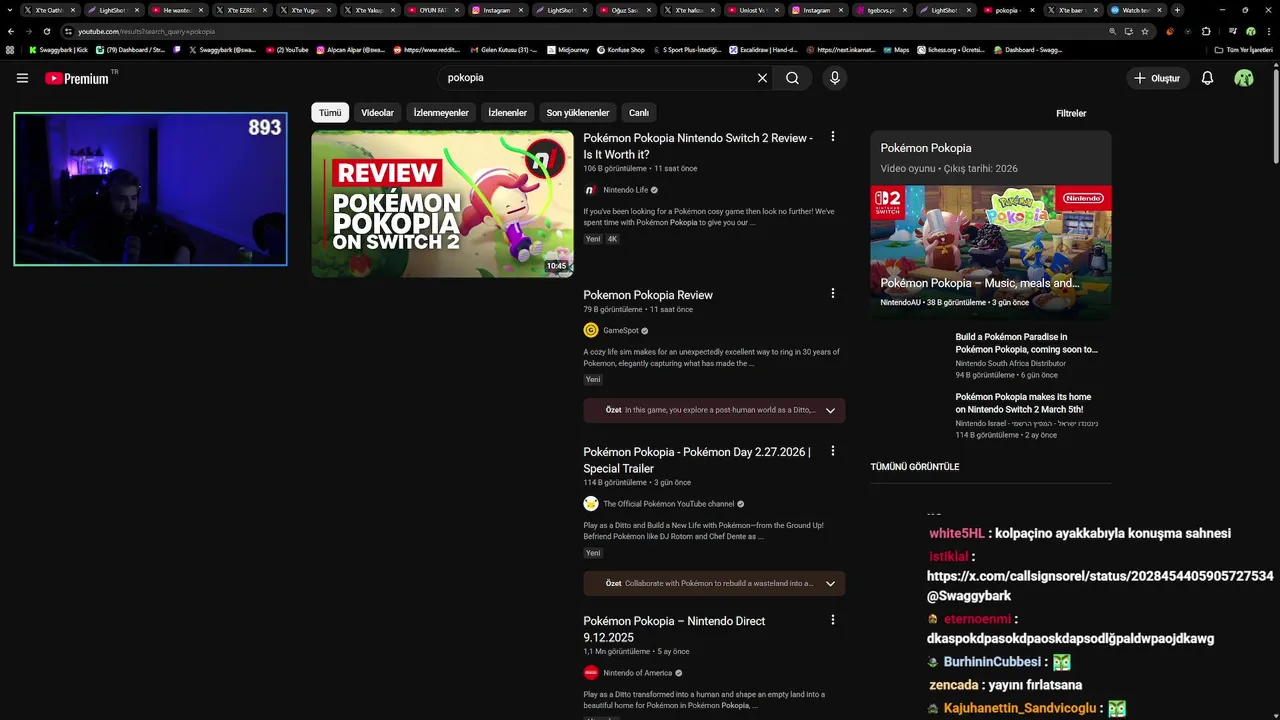This screenshot has width=1280, height=720.
Task: Click the GameSpot channel avatar
Action: coord(591,331)
